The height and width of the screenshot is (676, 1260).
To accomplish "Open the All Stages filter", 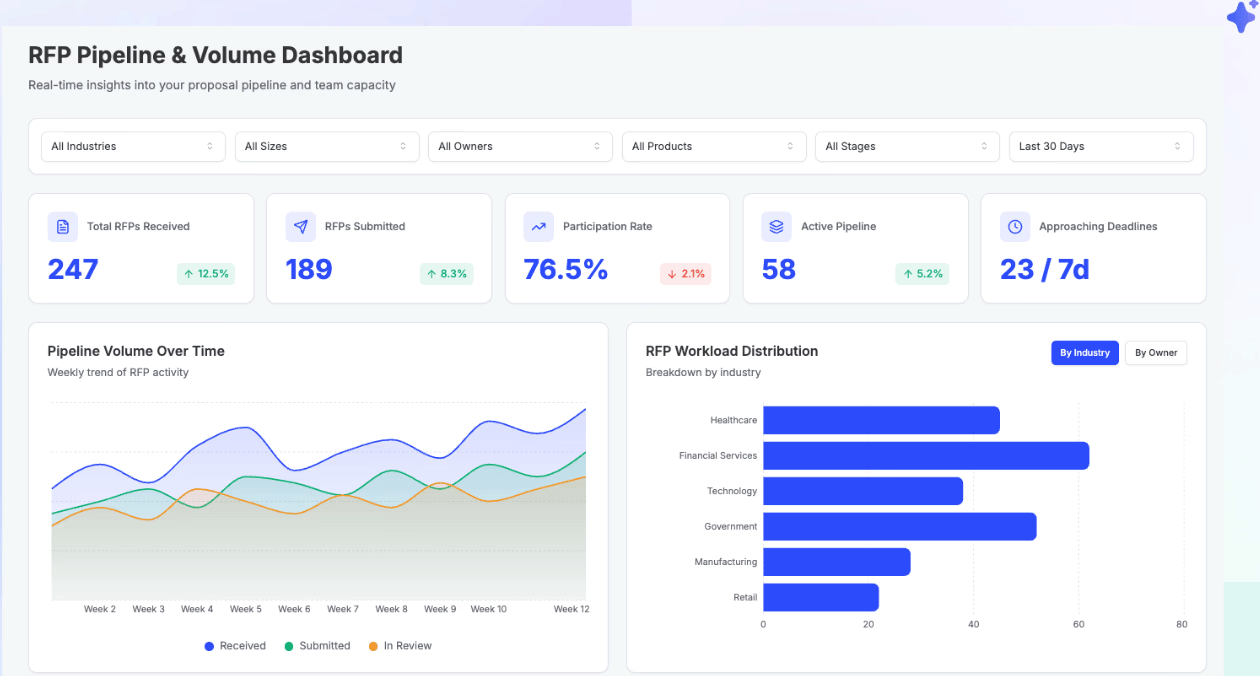I will pos(907,146).
